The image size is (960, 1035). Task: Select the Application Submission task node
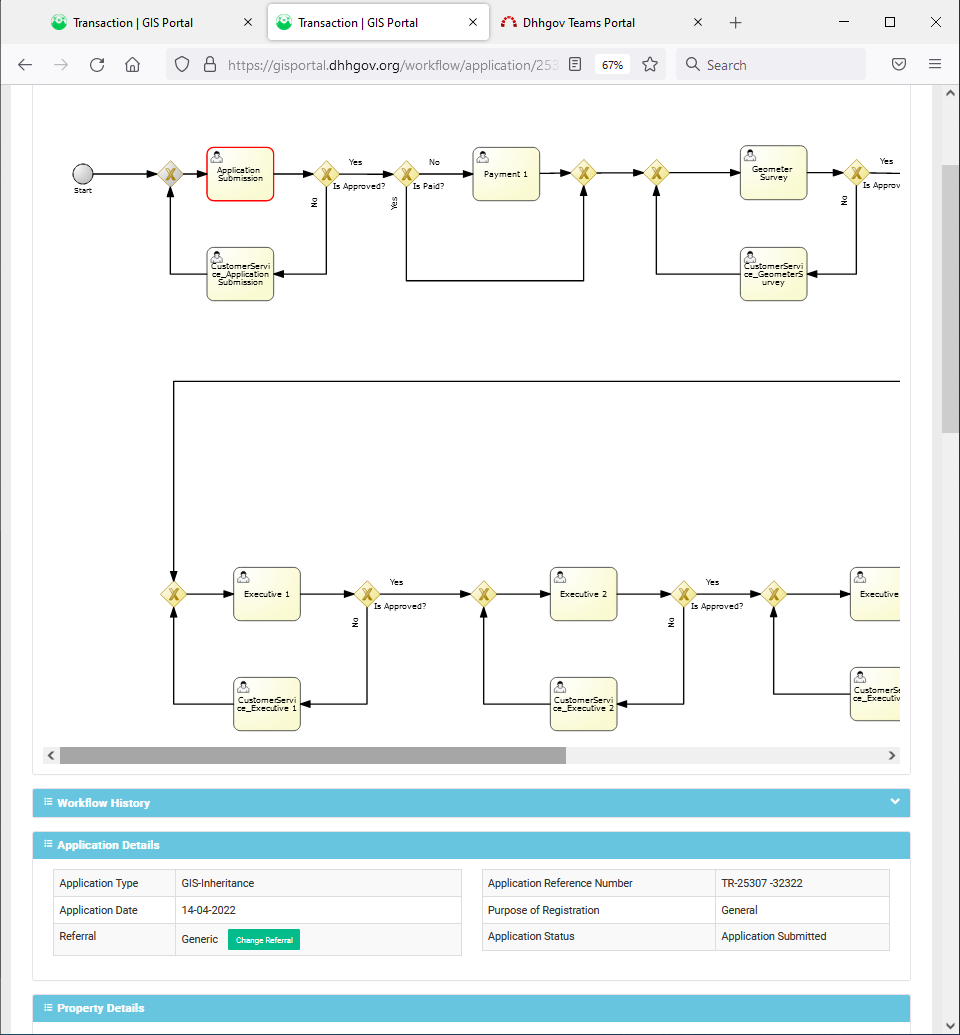pos(240,174)
